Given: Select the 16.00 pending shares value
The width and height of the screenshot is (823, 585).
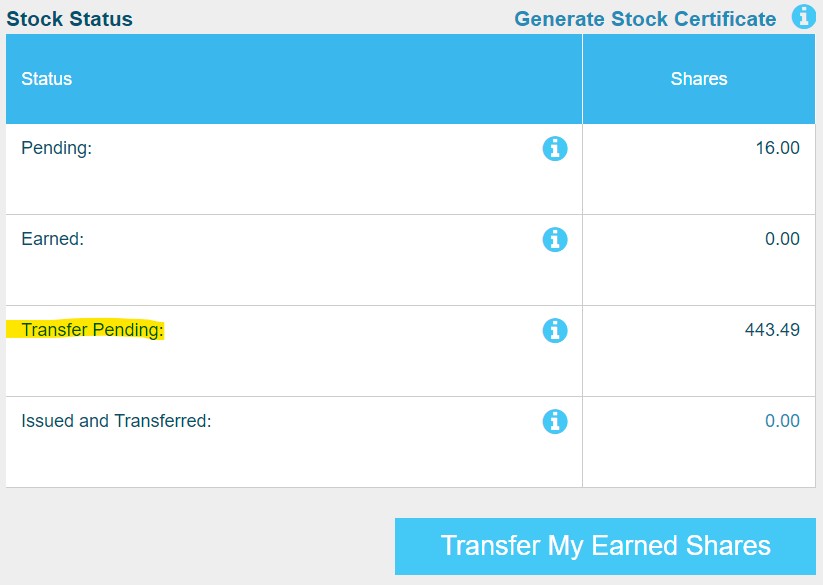Looking at the screenshot, I should tap(777, 148).
